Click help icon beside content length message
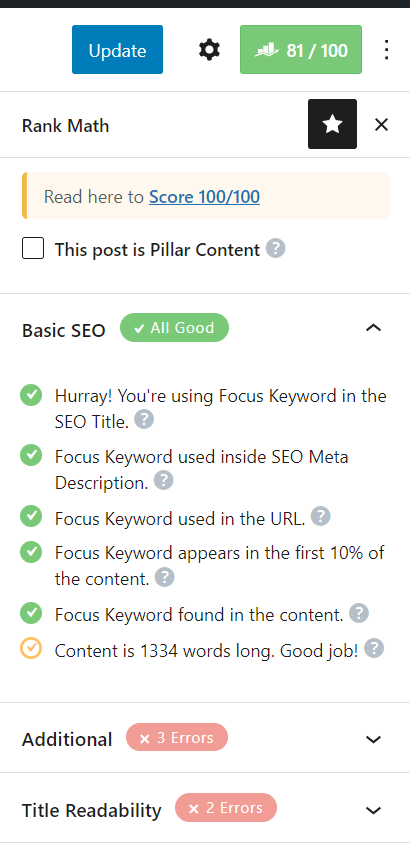The width and height of the screenshot is (410, 855). 374,648
